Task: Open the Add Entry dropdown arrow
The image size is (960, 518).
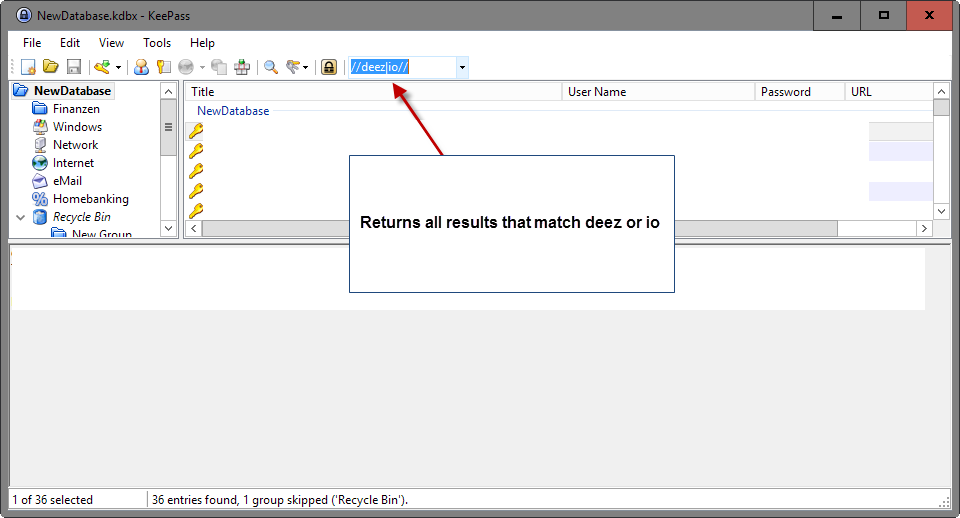Action: point(118,68)
